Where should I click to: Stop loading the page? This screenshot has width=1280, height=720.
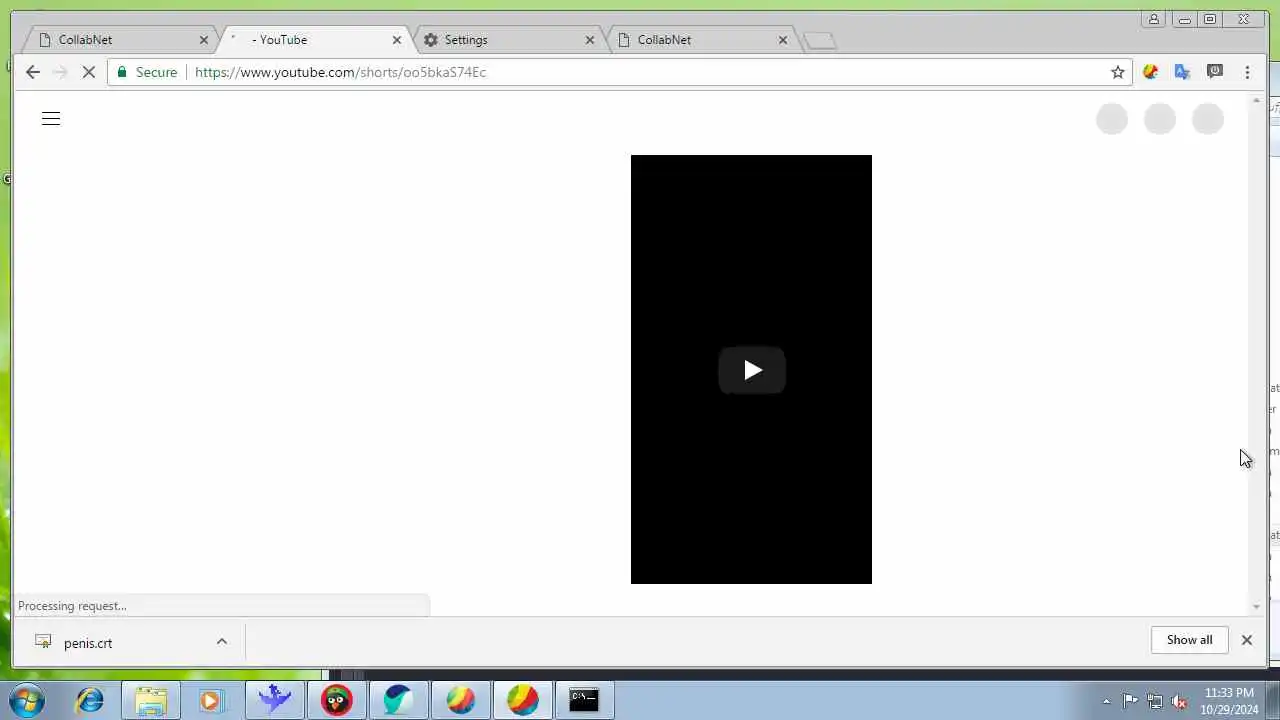click(x=89, y=72)
